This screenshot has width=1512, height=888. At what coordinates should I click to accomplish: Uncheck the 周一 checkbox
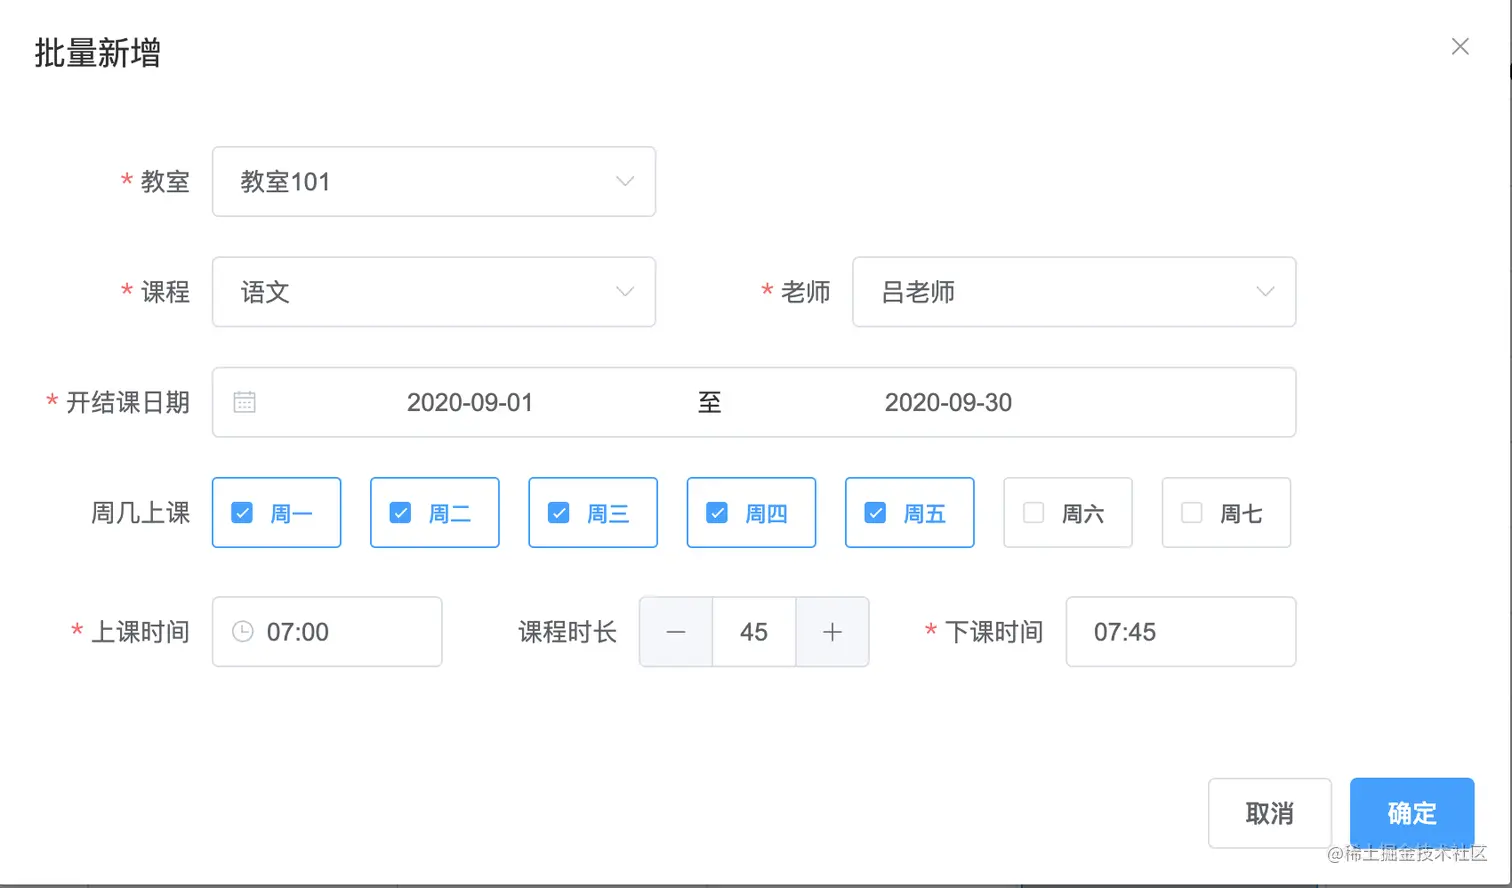241,512
